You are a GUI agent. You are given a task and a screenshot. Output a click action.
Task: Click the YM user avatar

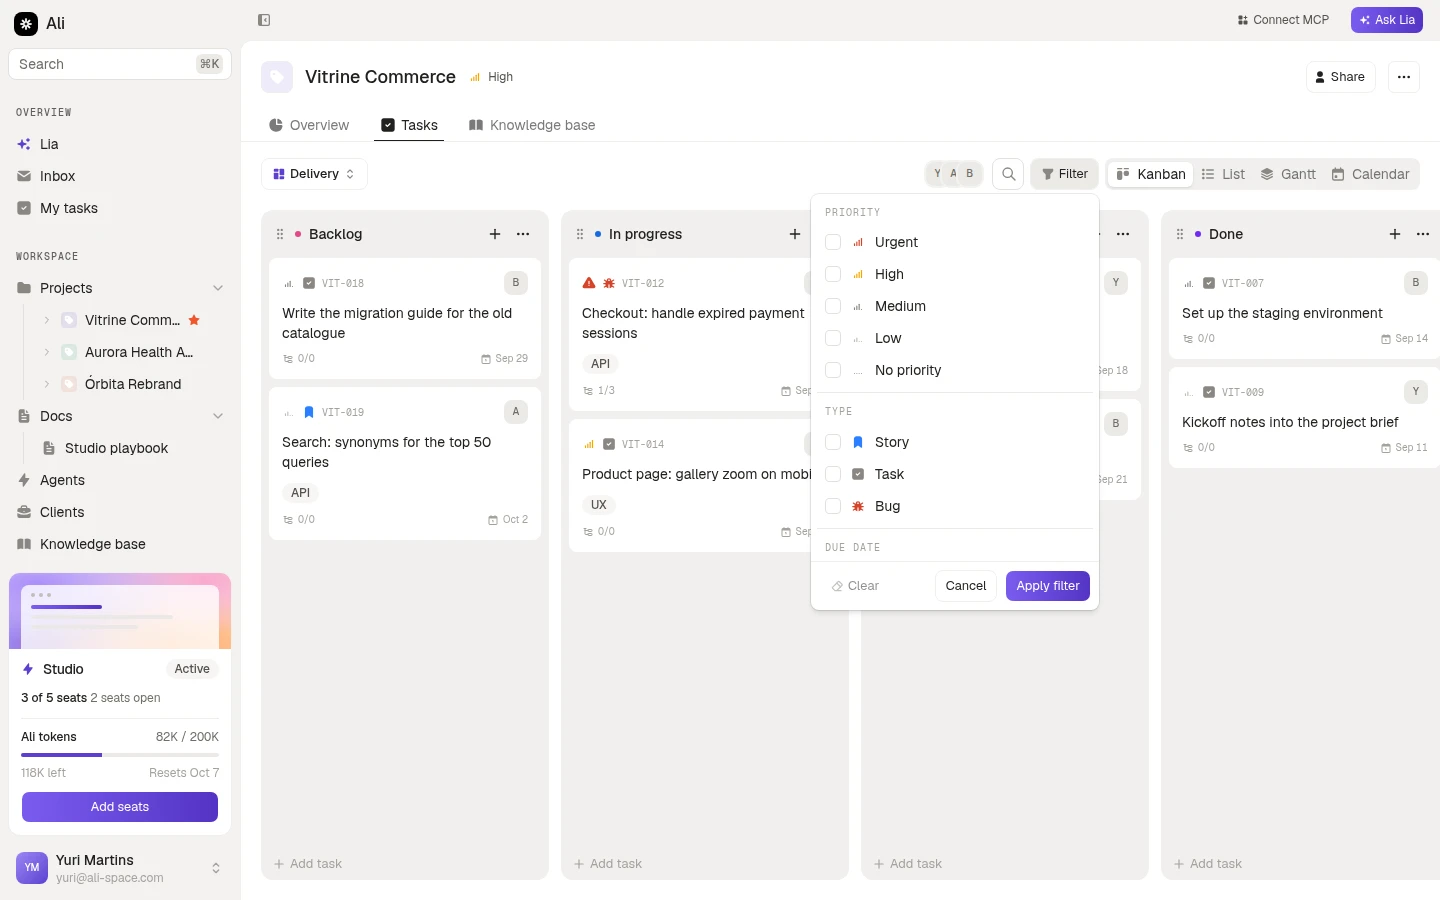(32, 868)
